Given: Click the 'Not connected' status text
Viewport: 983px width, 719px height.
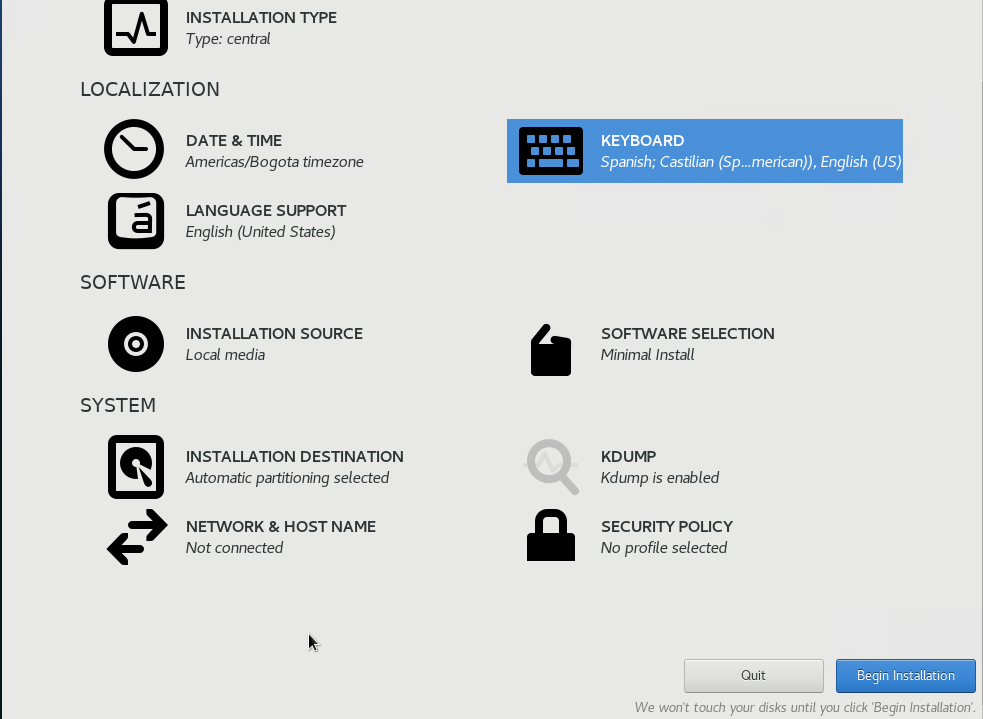Looking at the screenshot, I should (x=234, y=548).
